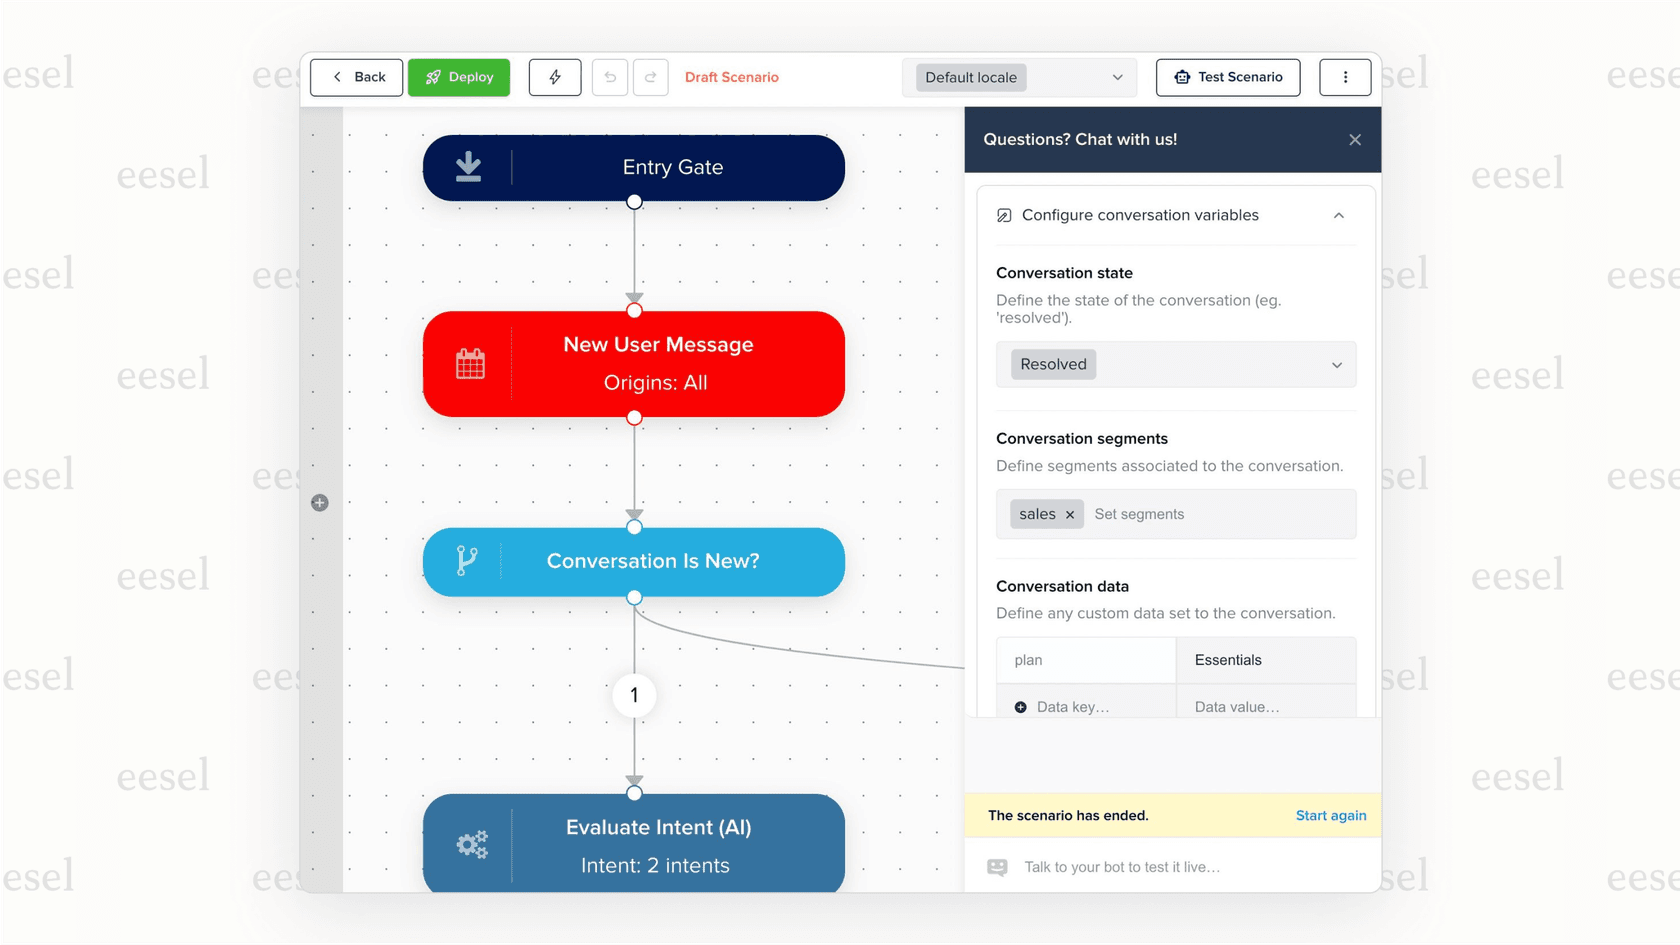This screenshot has width=1680, height=945.
Task: Click the download icon on the Entry Gate node
Action: pyautogui.click(x=468, y=167)
